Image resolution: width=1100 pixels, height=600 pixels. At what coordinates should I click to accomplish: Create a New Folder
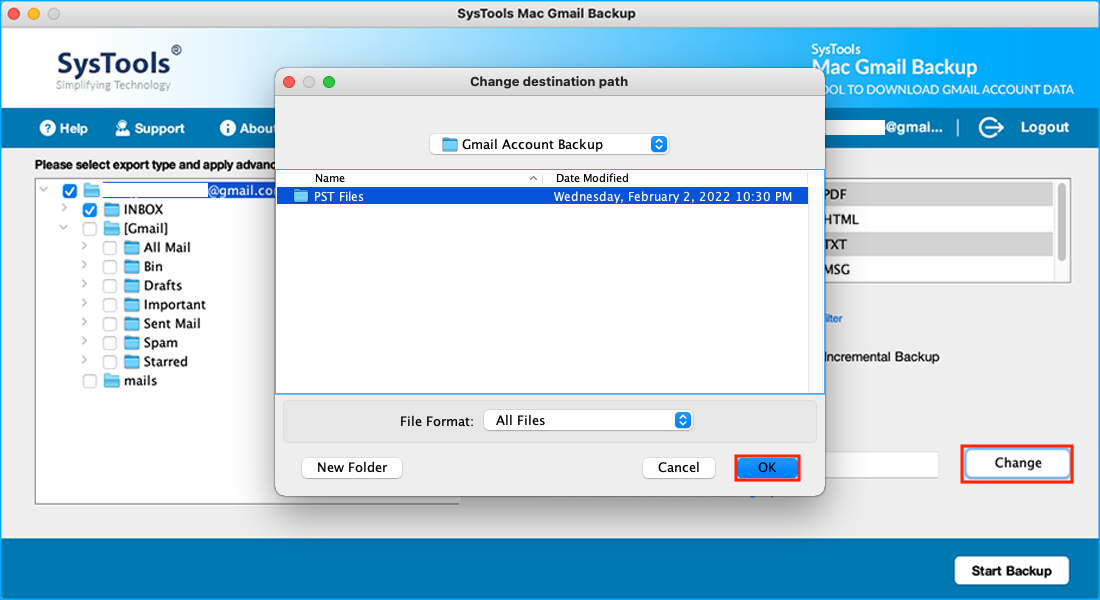pos(351,467)
